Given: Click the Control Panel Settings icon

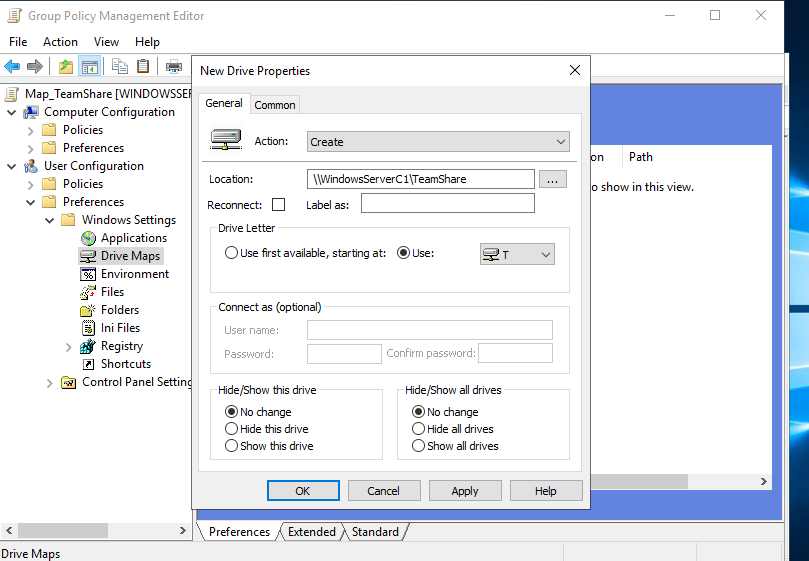Looking at the screenshot, I should pyautogui.click(x=69, y=382).
